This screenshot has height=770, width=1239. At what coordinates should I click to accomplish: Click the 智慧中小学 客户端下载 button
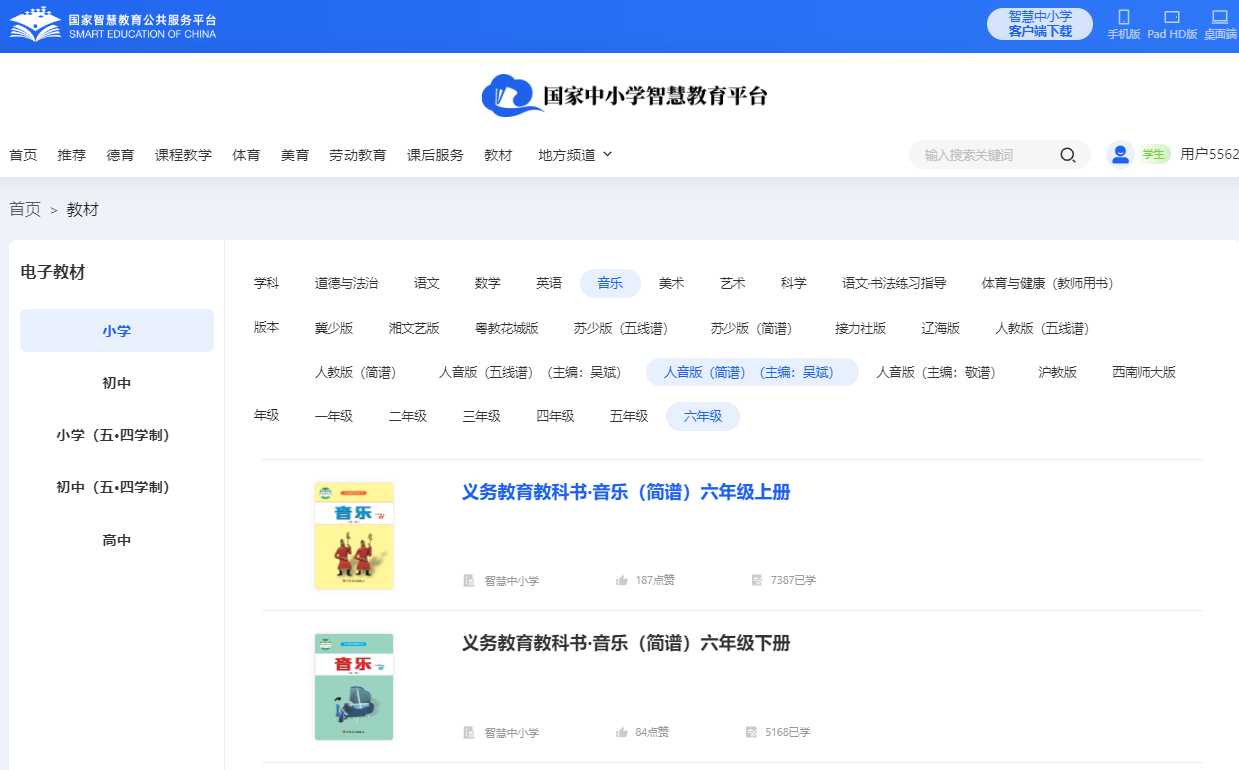pos(1039,24)
